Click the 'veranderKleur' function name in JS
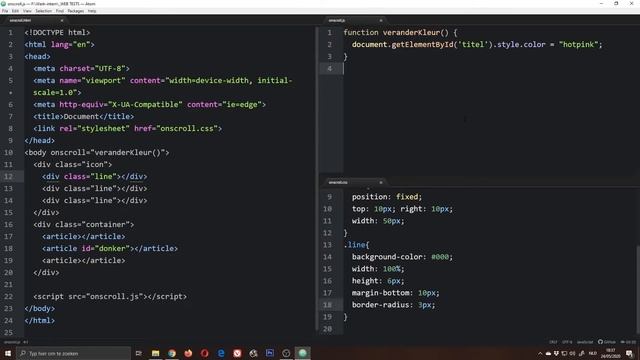The image size is (640, 360). click(x=411, y=33)
